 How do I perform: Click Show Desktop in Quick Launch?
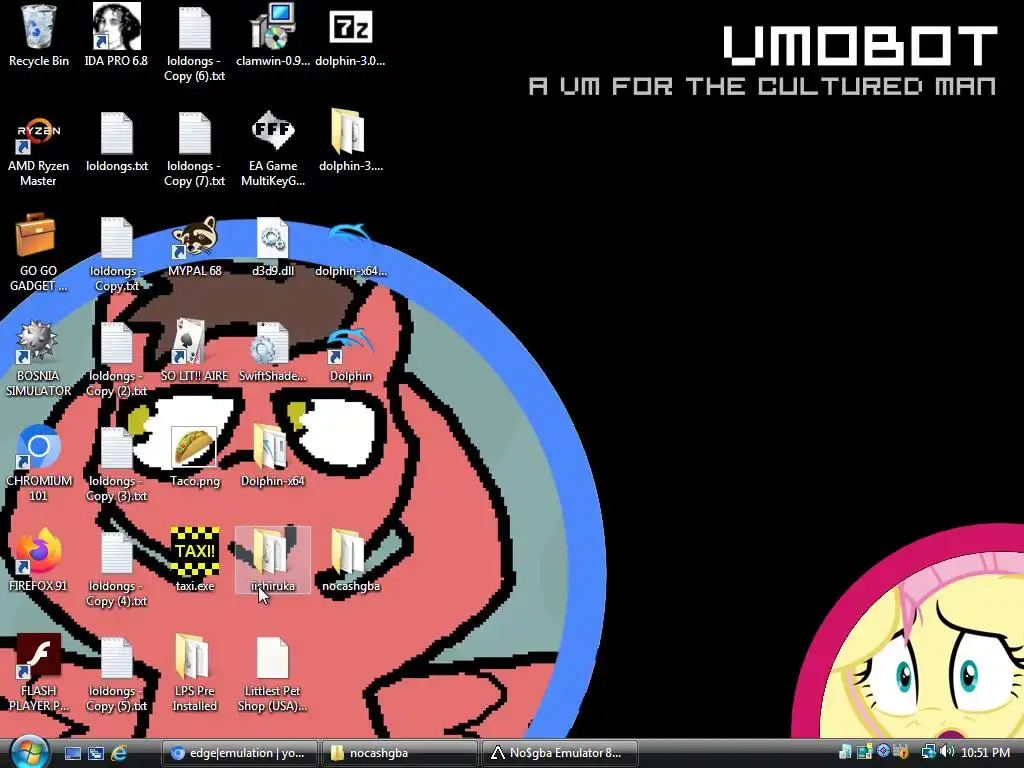[x=72, y=754]
